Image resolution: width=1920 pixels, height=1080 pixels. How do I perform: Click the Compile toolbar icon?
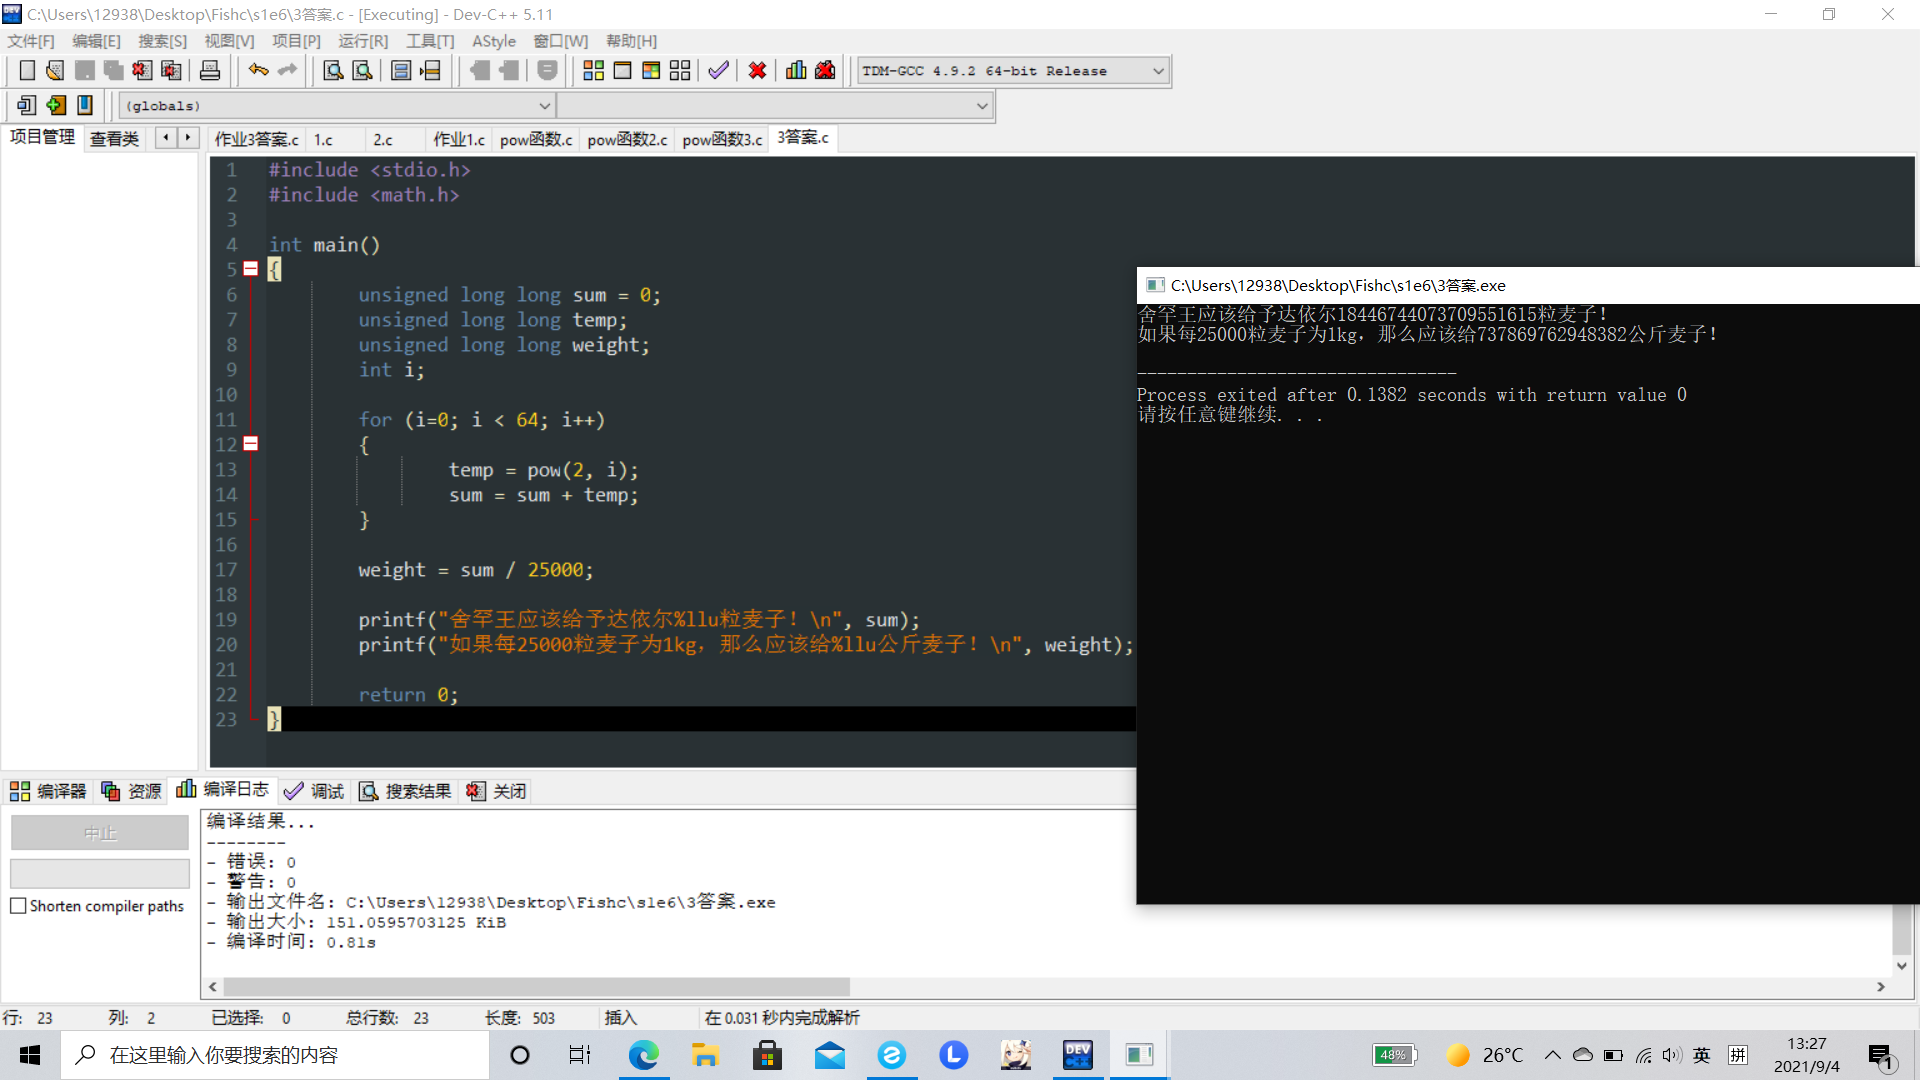[x=593, y=71]
